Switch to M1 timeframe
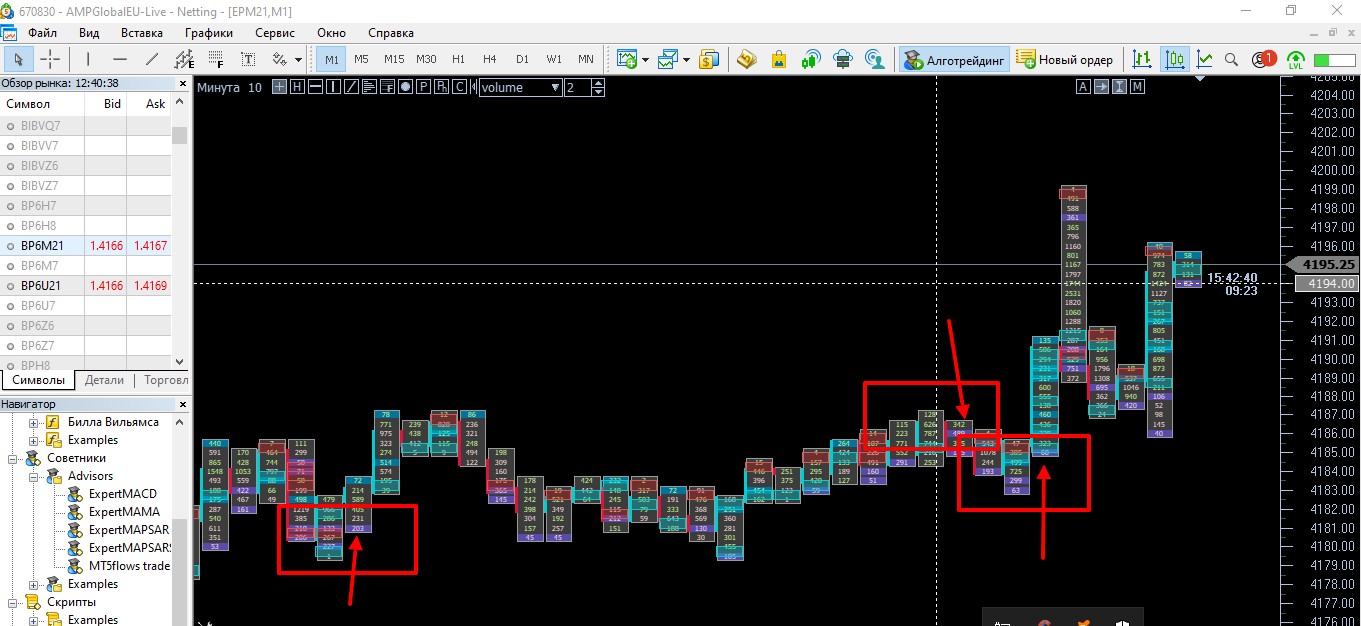The height and width of the screenshot is (626, 1361). (x=331, y=59)
